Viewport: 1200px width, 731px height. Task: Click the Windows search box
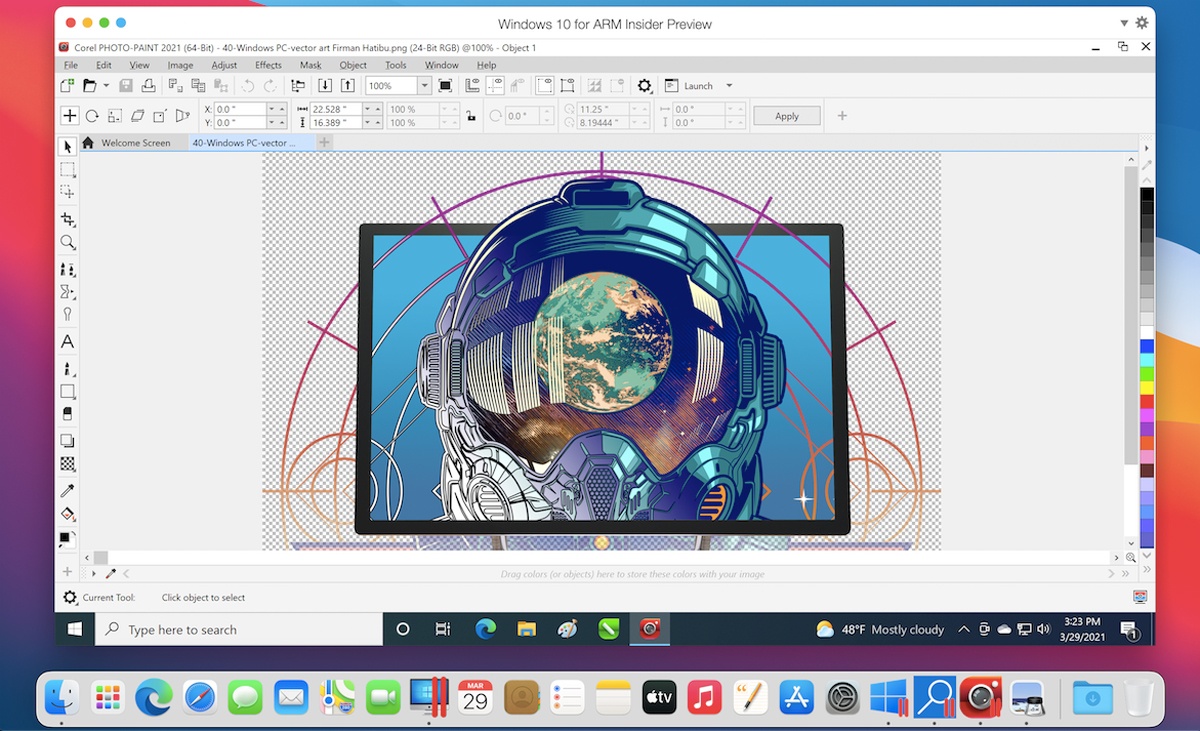pyautogui.click(x=239, y=629)
